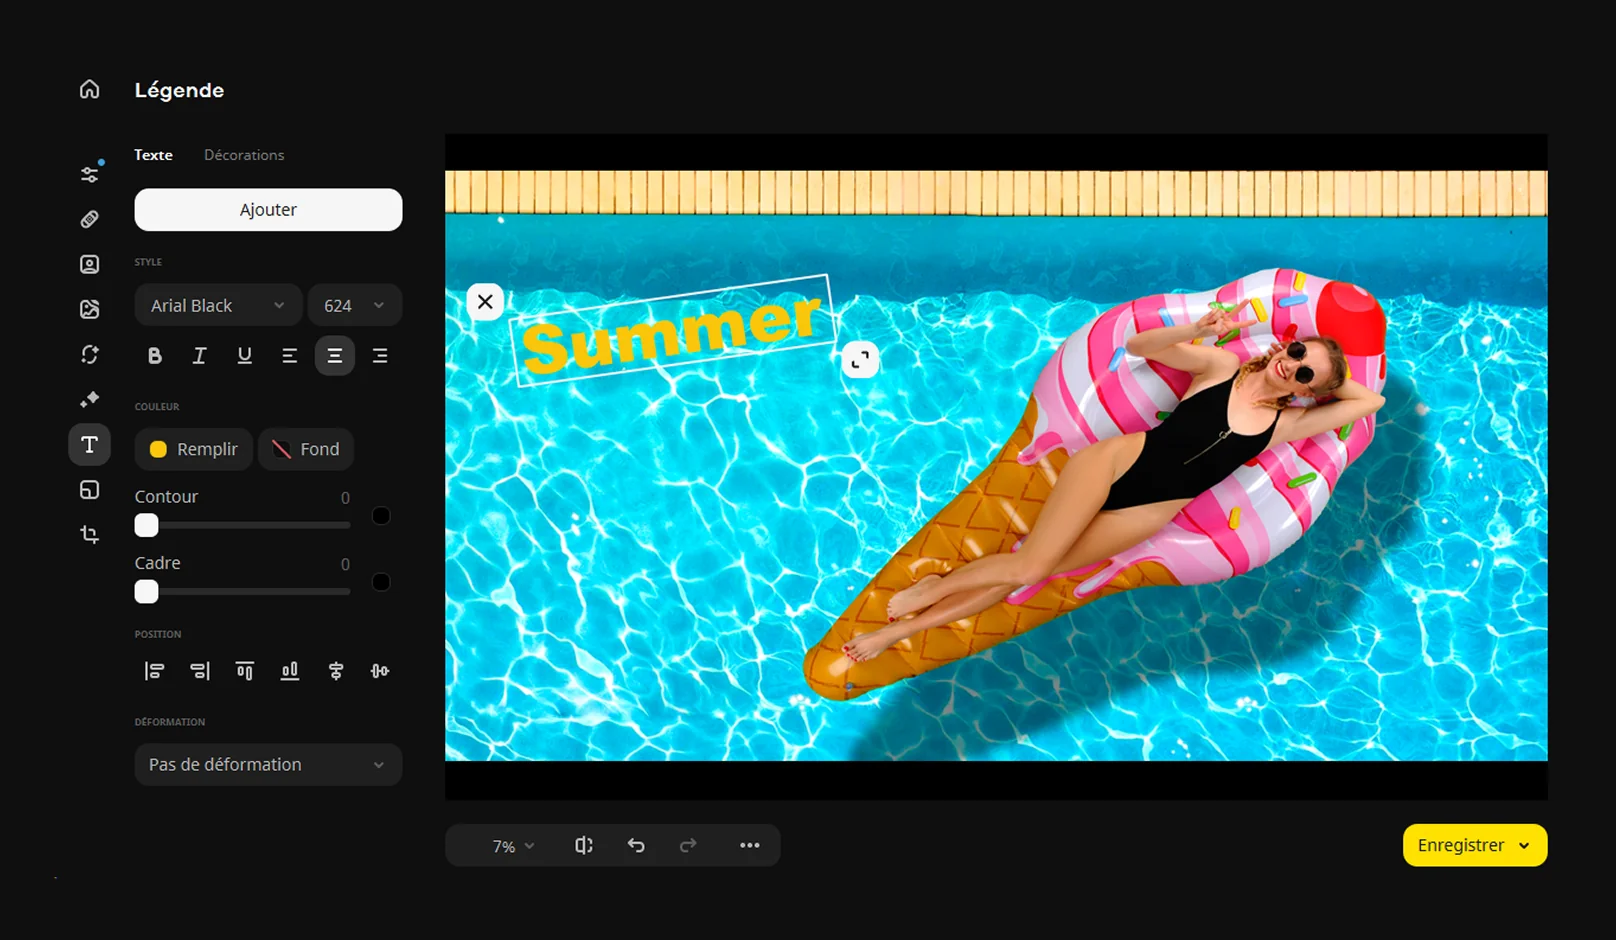The width and height of the screenshot is (1616, 940).
Task: Select the circular arrows tool in sidebar
Action: coord(90,354)
